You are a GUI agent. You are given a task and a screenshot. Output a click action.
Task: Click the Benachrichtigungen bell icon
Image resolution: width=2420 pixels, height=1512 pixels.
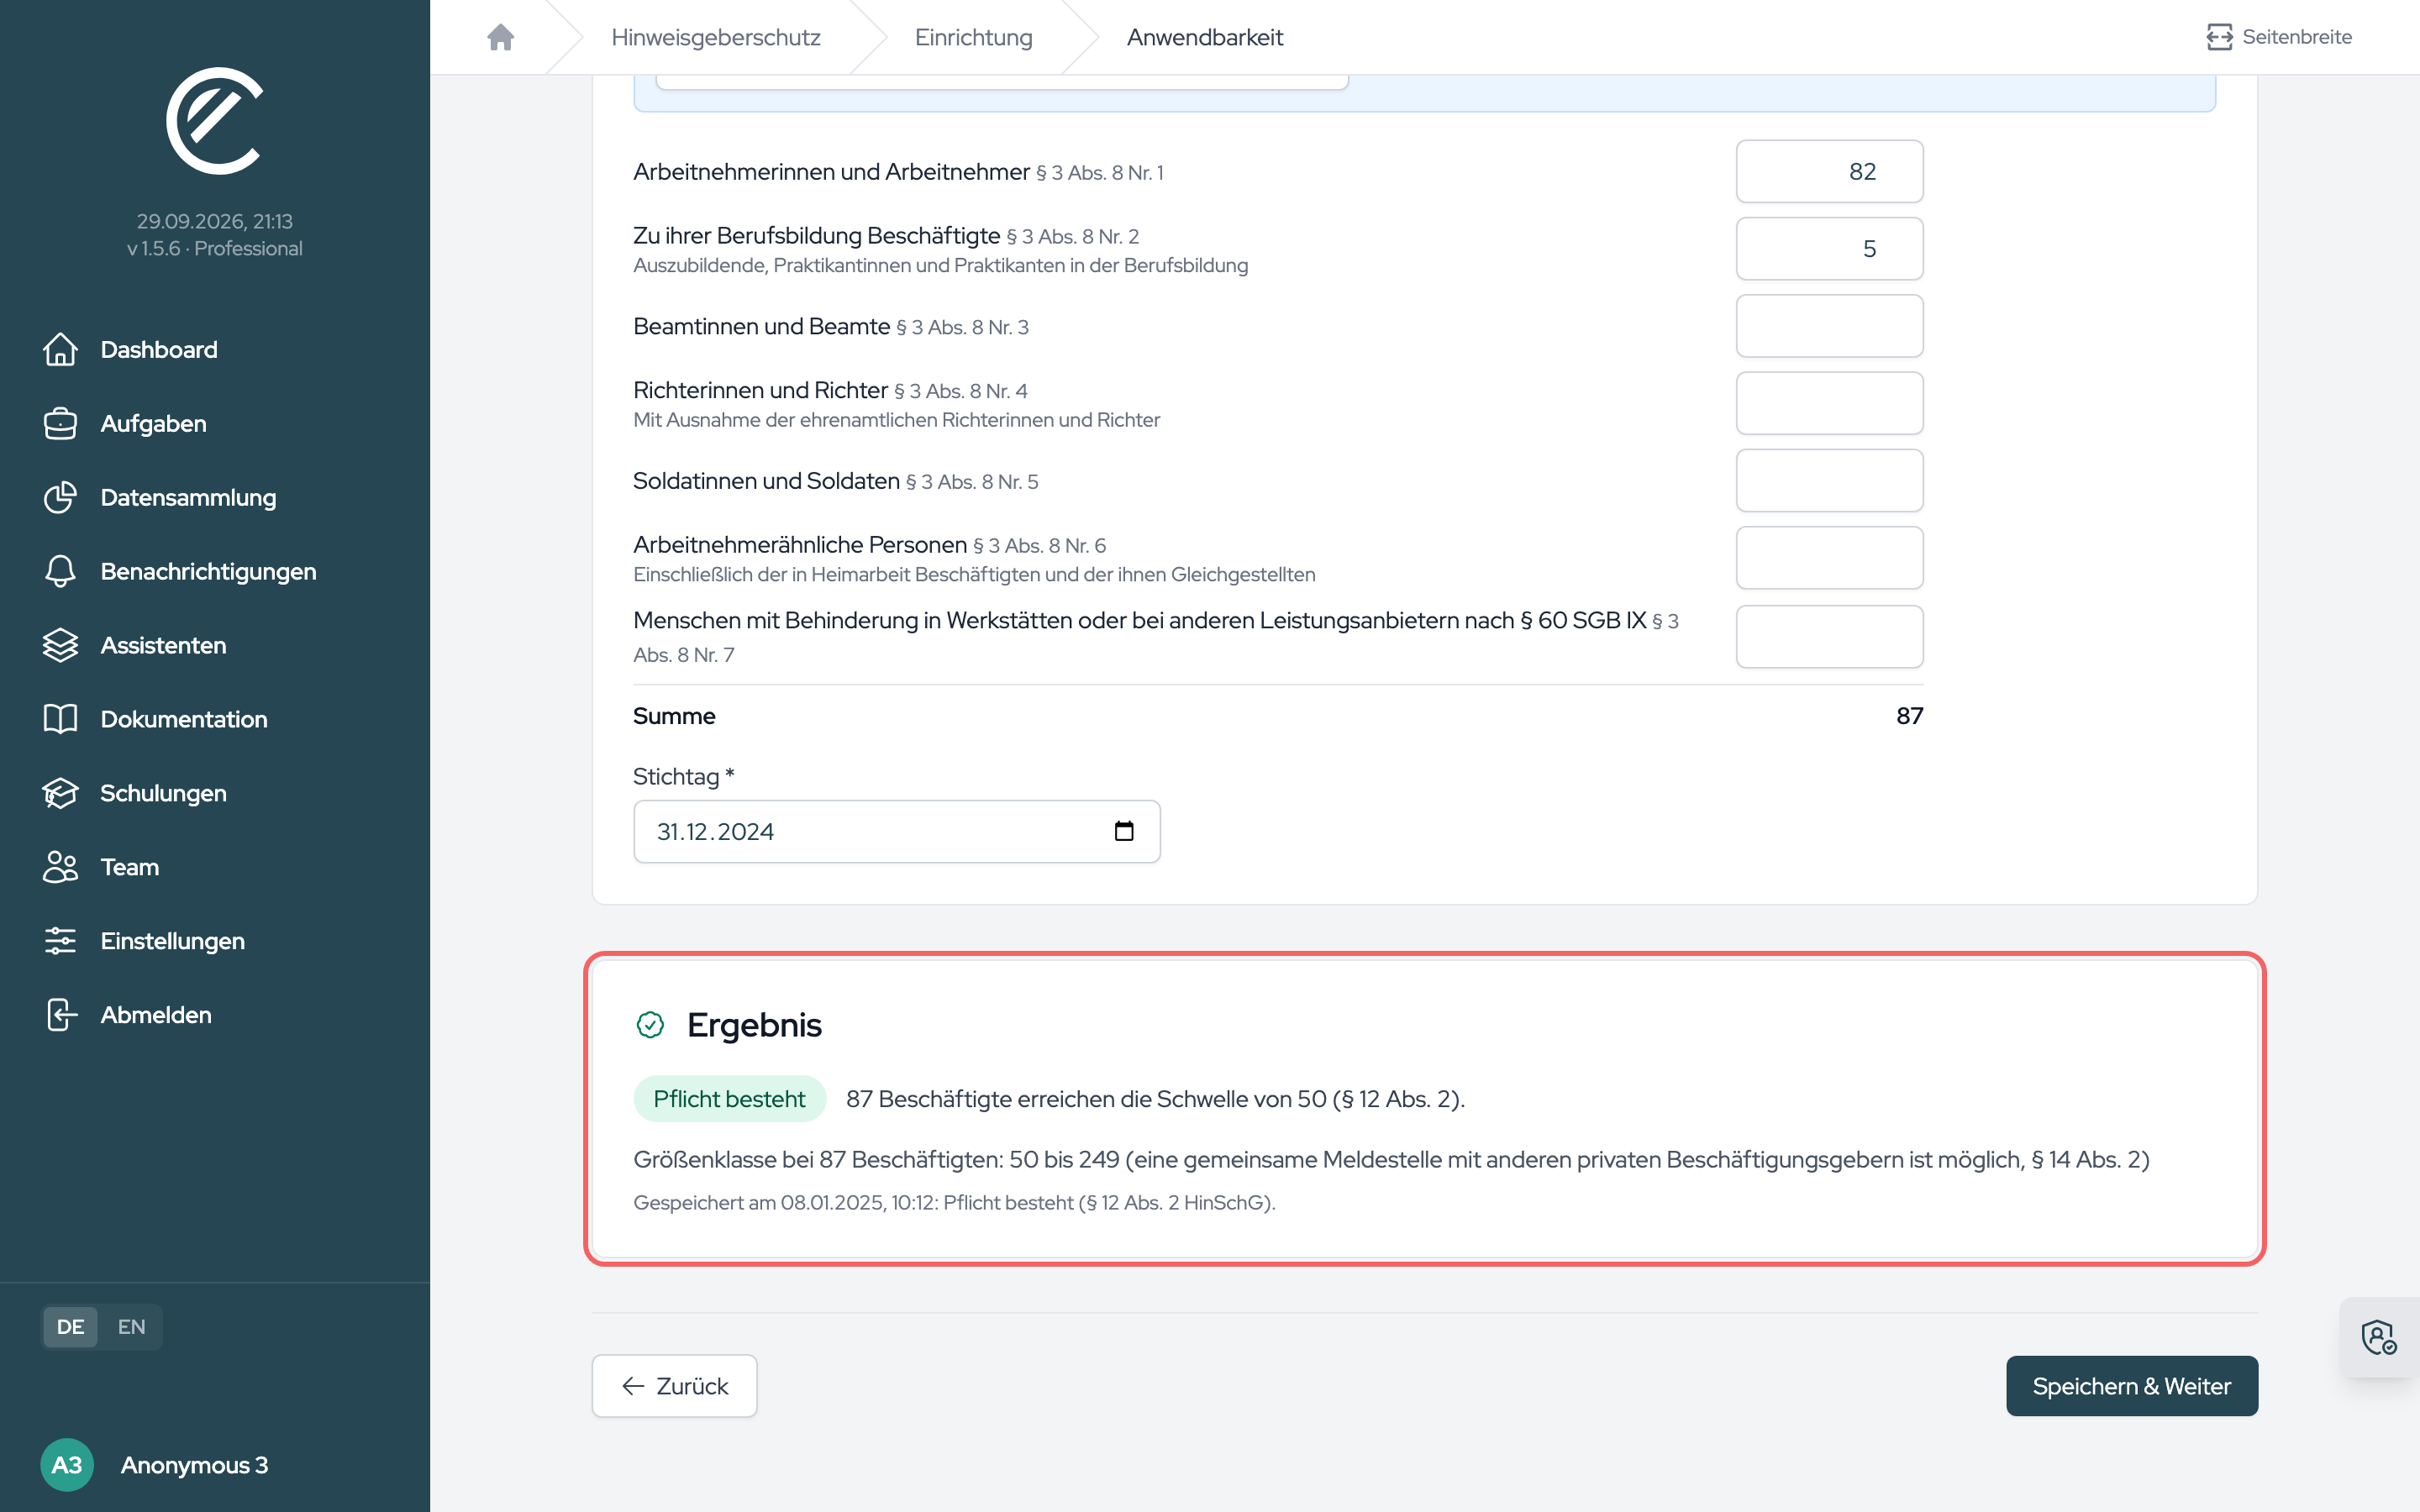(60, 571)
